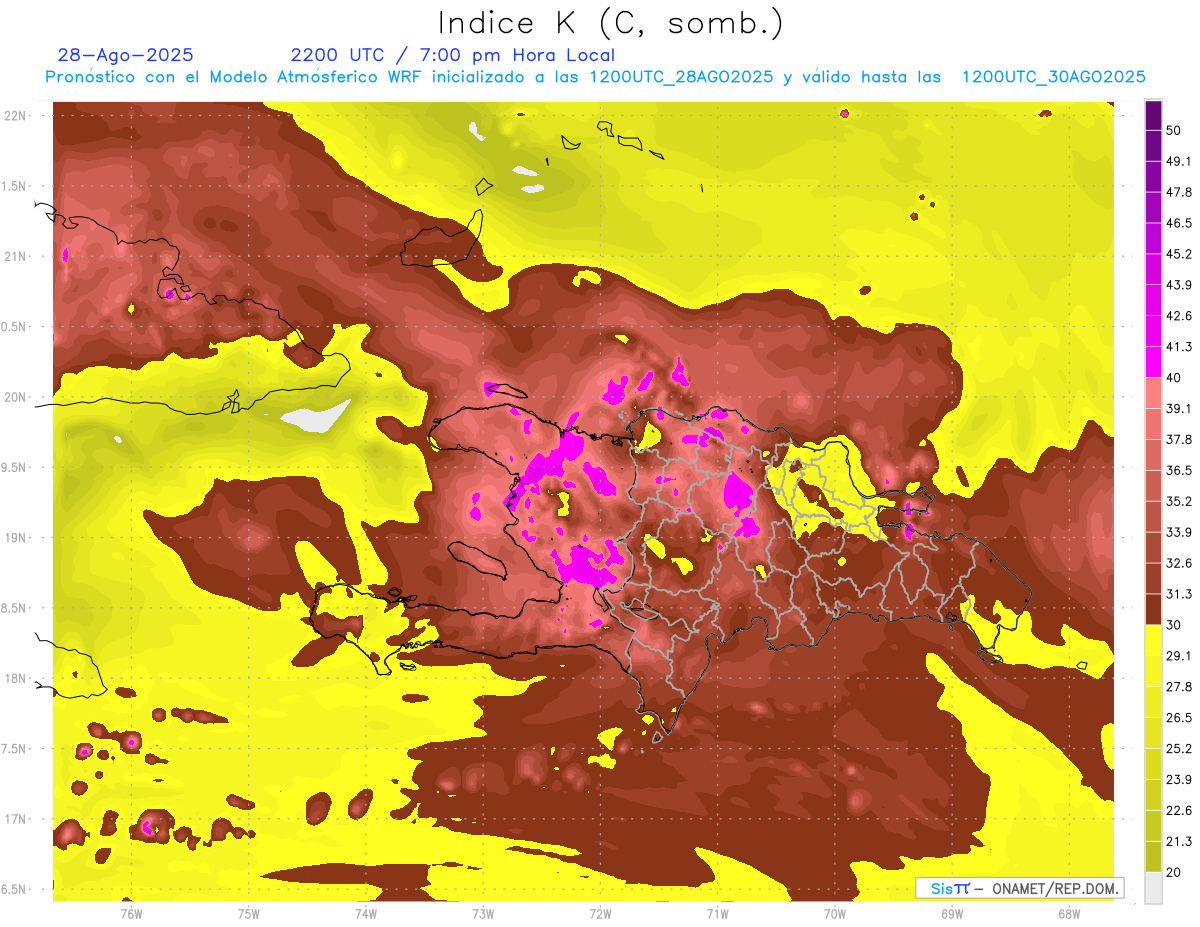1200x927 pixels.
Task: Pick the light gray legend band below 20
Action: pos(1153,887)
